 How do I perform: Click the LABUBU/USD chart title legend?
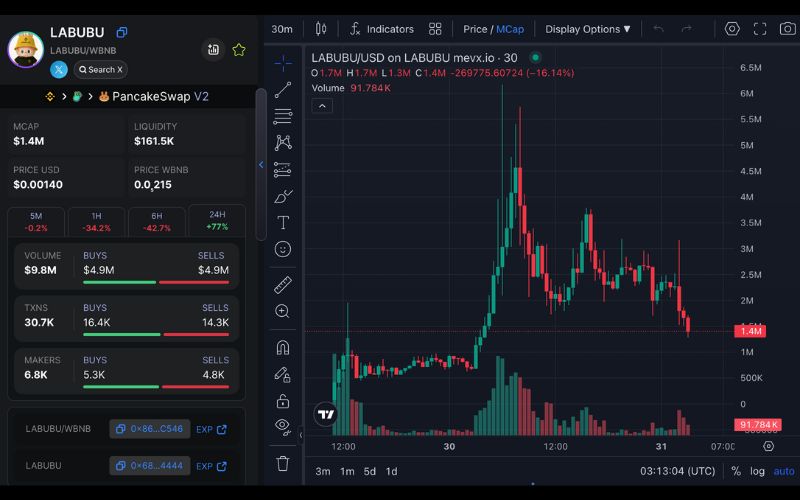(414, 58)
